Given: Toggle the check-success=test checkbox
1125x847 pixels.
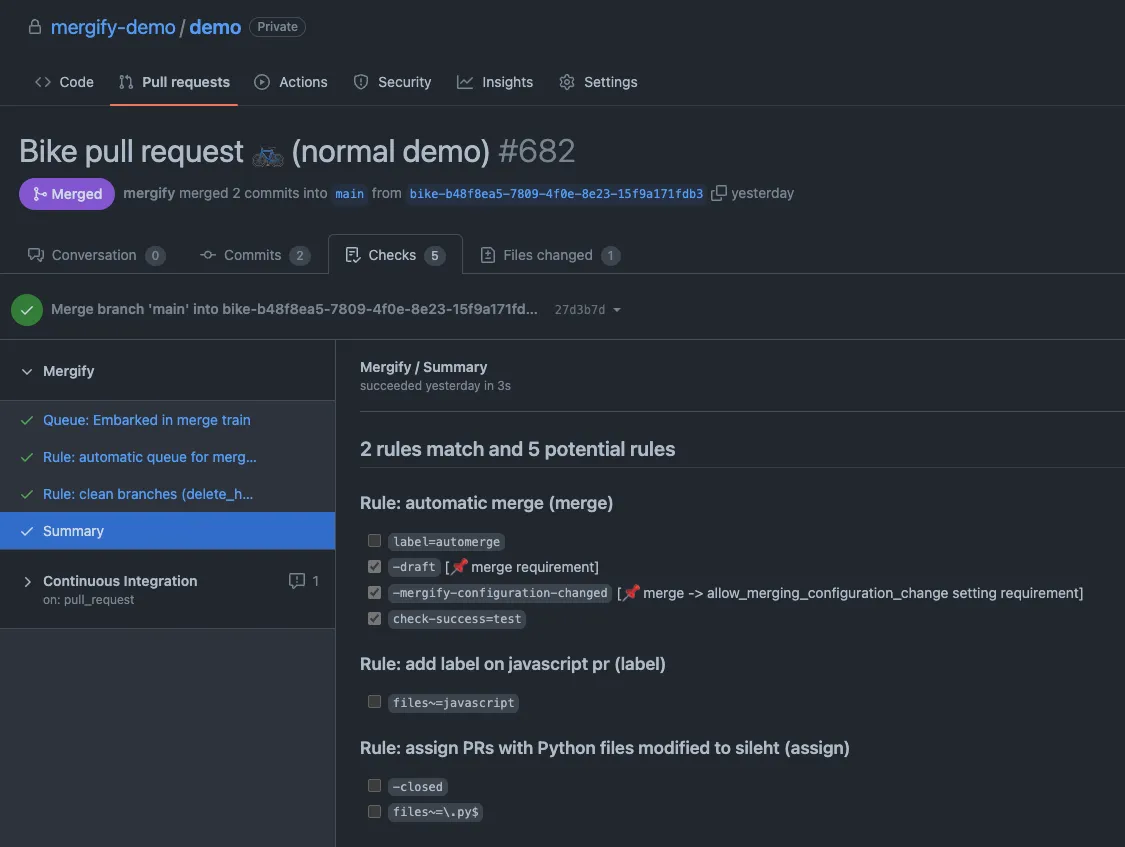Looking at the screenshot, I should pos(374,618).
